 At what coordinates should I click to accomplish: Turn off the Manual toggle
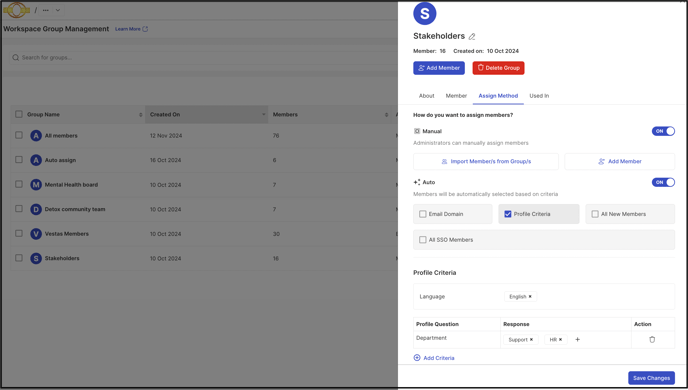663,131
